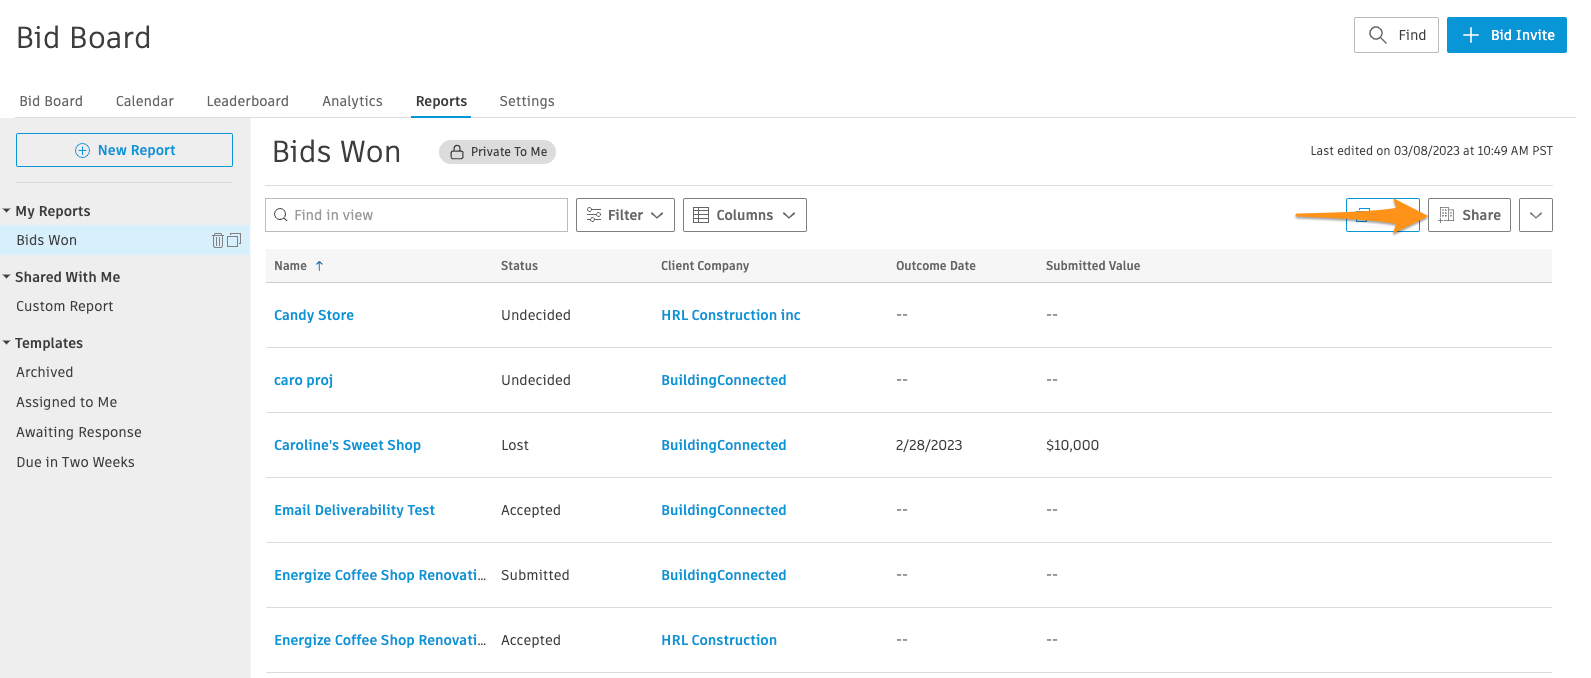Click the Client Company column header
1591x678 pixels.
coord(705,266)
